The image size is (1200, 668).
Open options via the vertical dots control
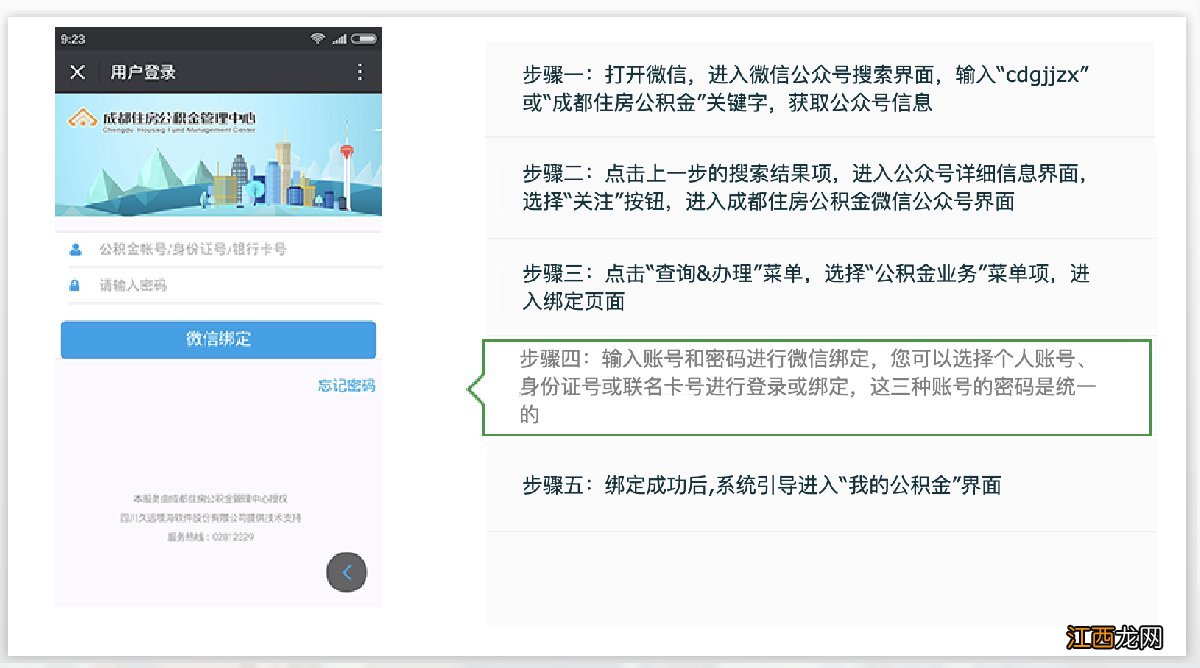click(x=361, y=70)
